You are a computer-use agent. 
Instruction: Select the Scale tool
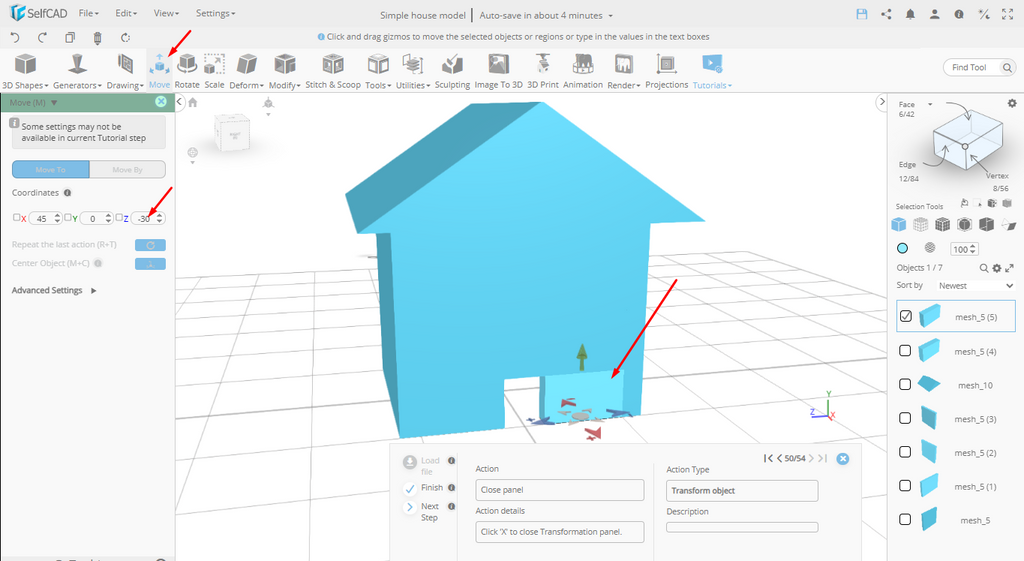click(x=214, y=71)
